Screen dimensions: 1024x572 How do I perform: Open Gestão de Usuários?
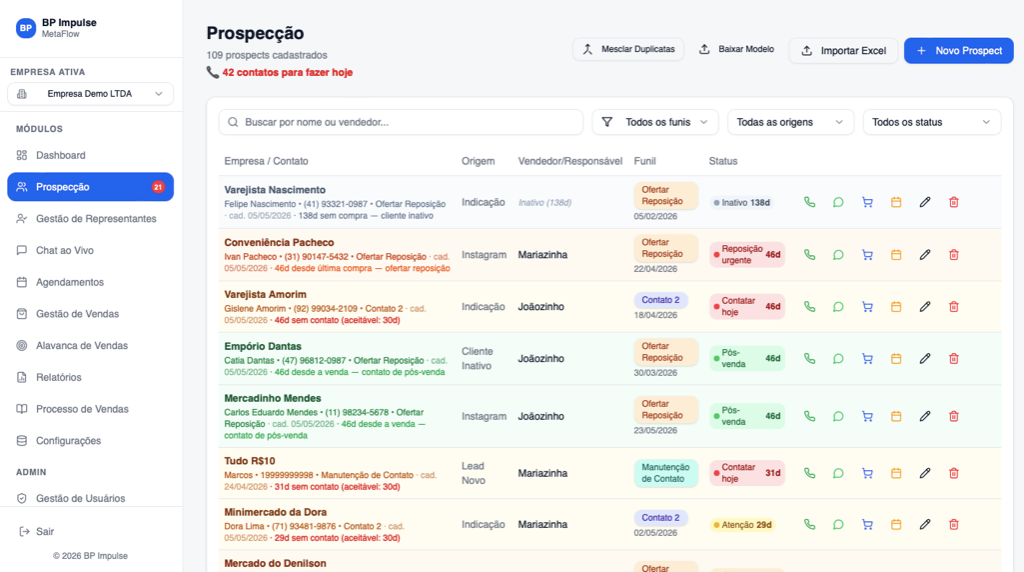click(x=90, y=498)
